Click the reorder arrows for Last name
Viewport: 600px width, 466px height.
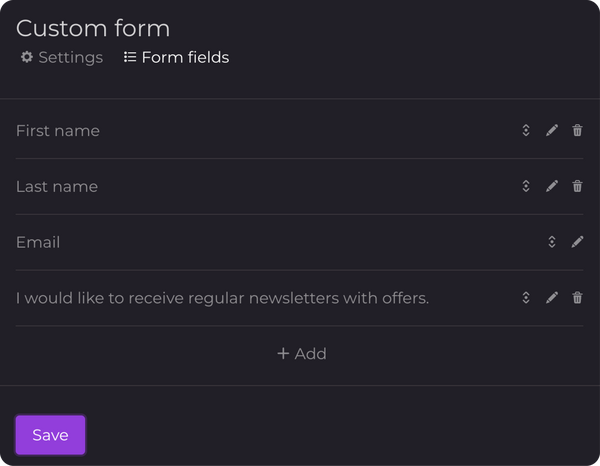pos(526,186)
